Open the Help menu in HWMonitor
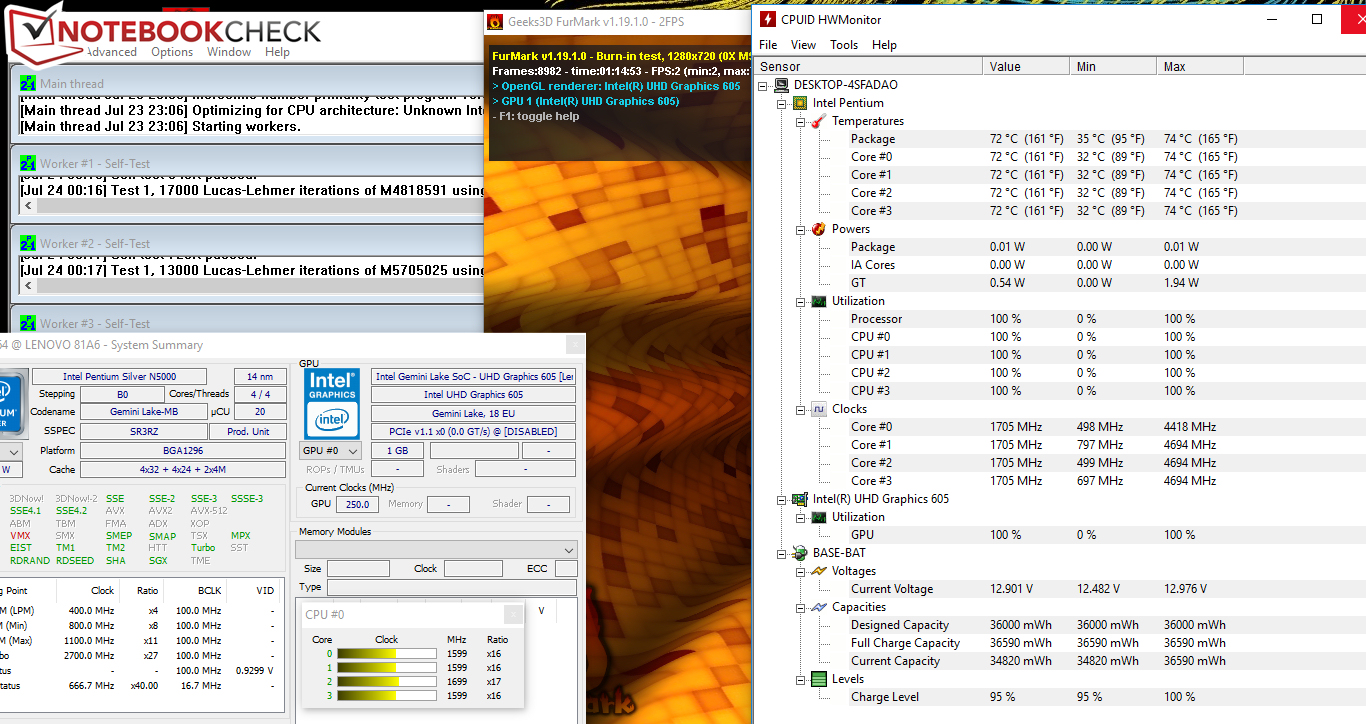This screenshot has width=1366, height=724. click(x=884, y=45)
